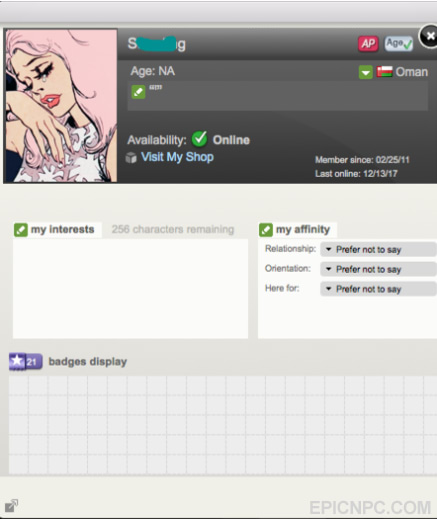Toggle the green Online availability checkmark

(199, 139)
